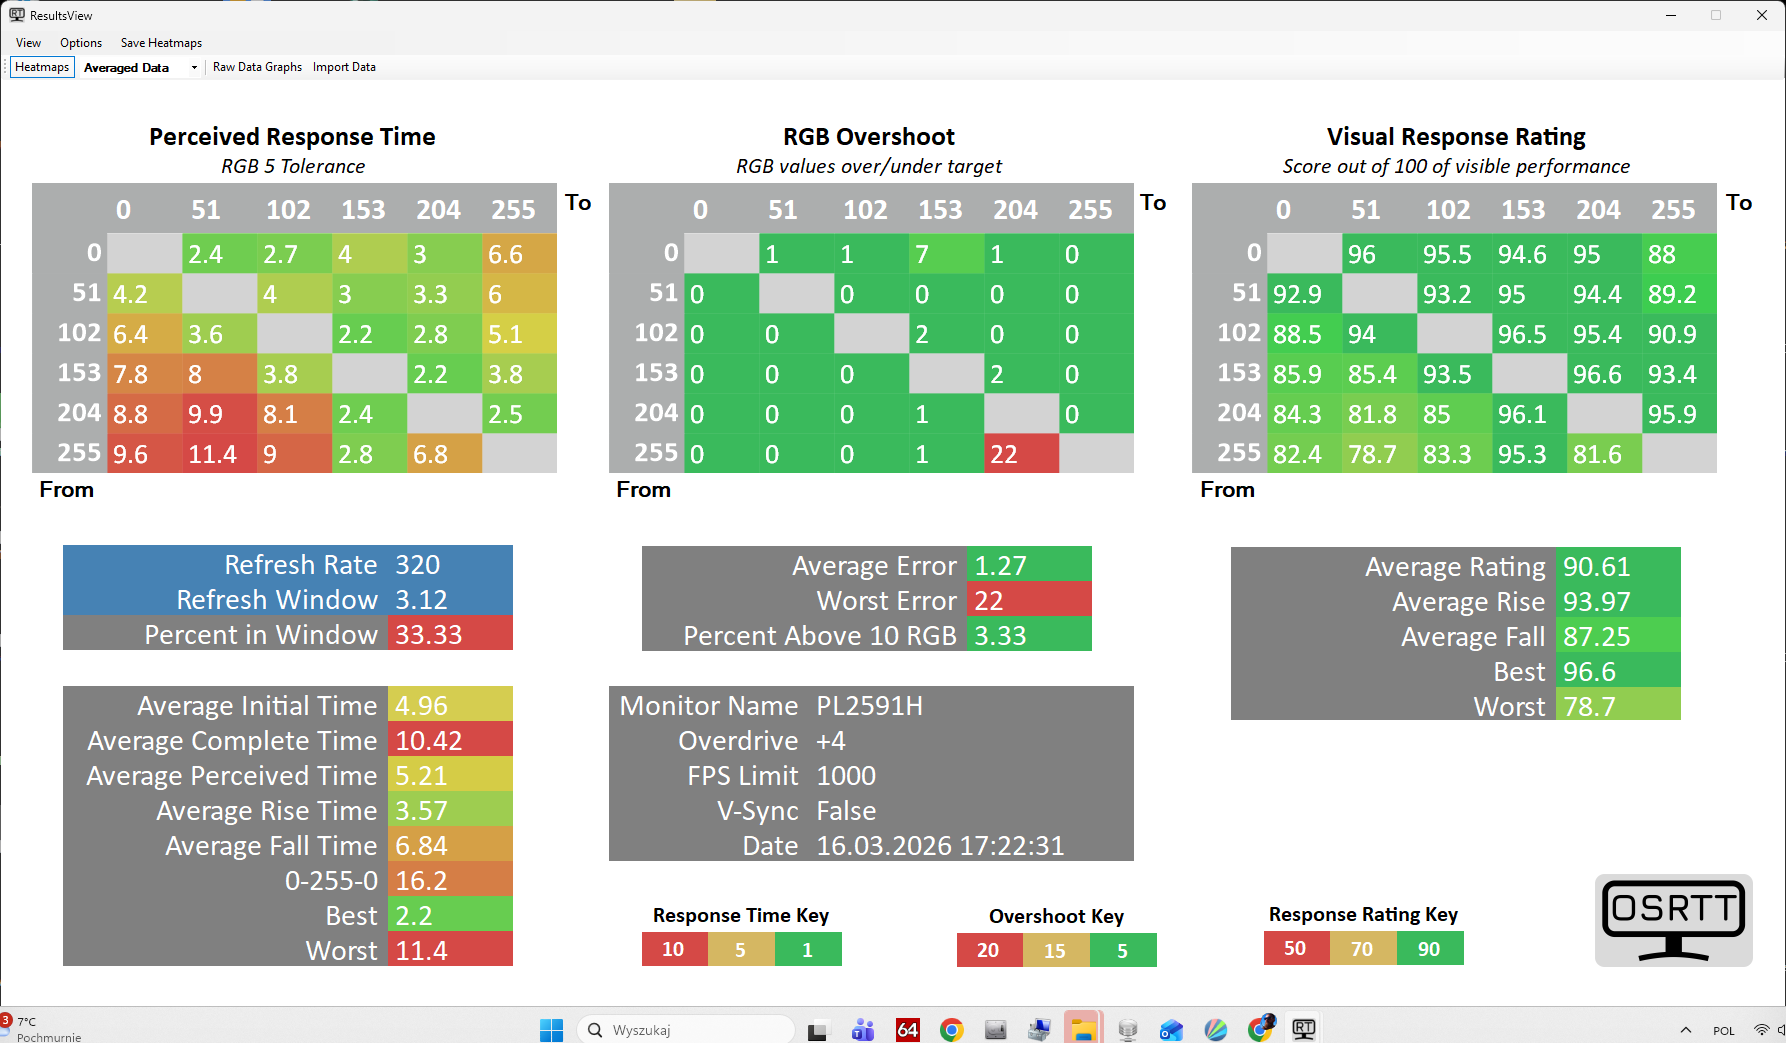Open Task View on the taskbar
The height and width of the screenshot is (1043, 1786).
[x=818, y=1029]
